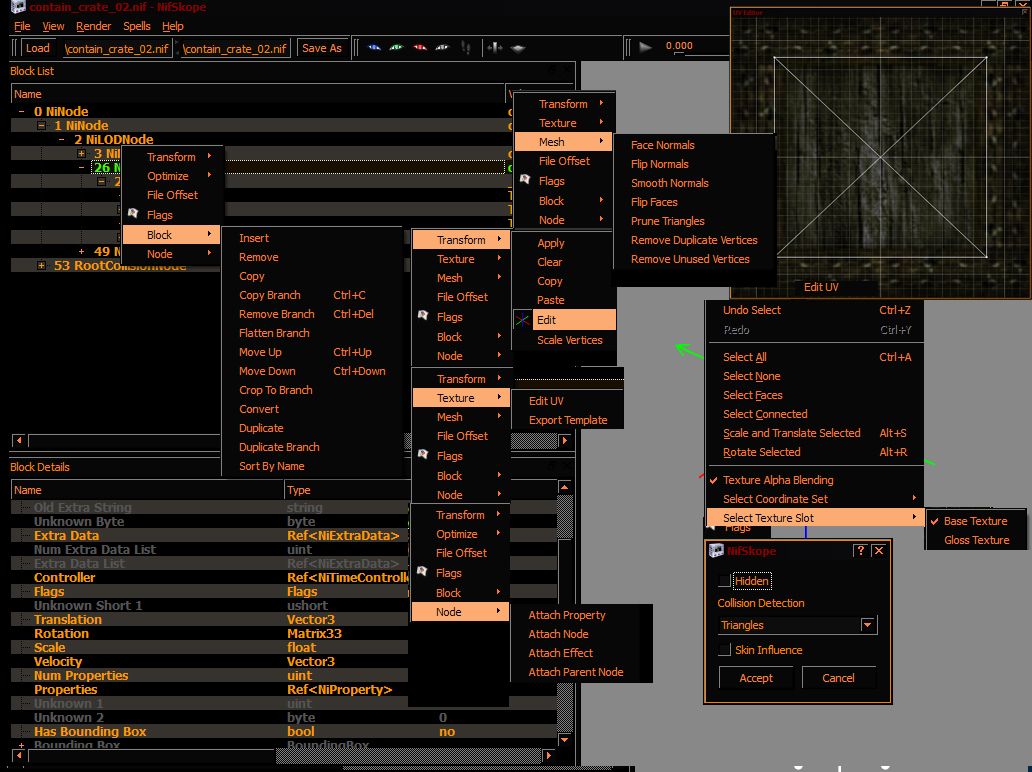Click the save file path field
The height and width of the screenshot is (772, 1032).
[235, 49]
